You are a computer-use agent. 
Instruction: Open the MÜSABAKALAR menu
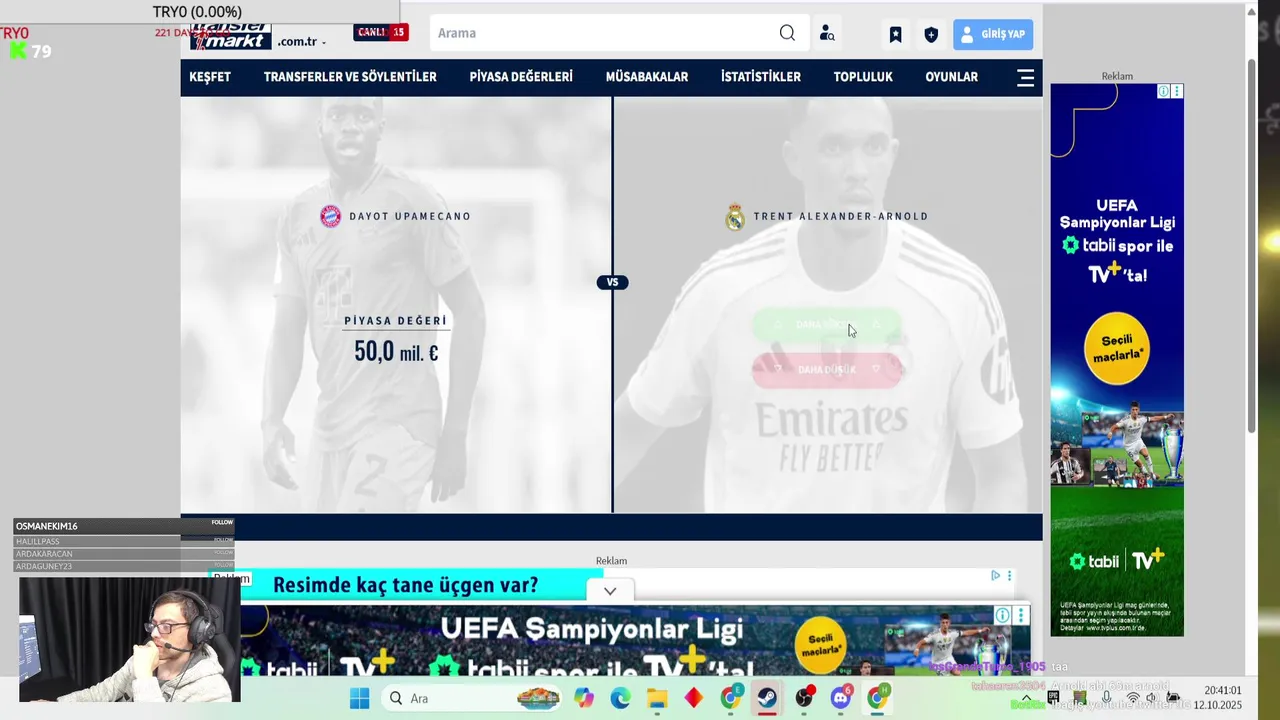tap(647, 77)
